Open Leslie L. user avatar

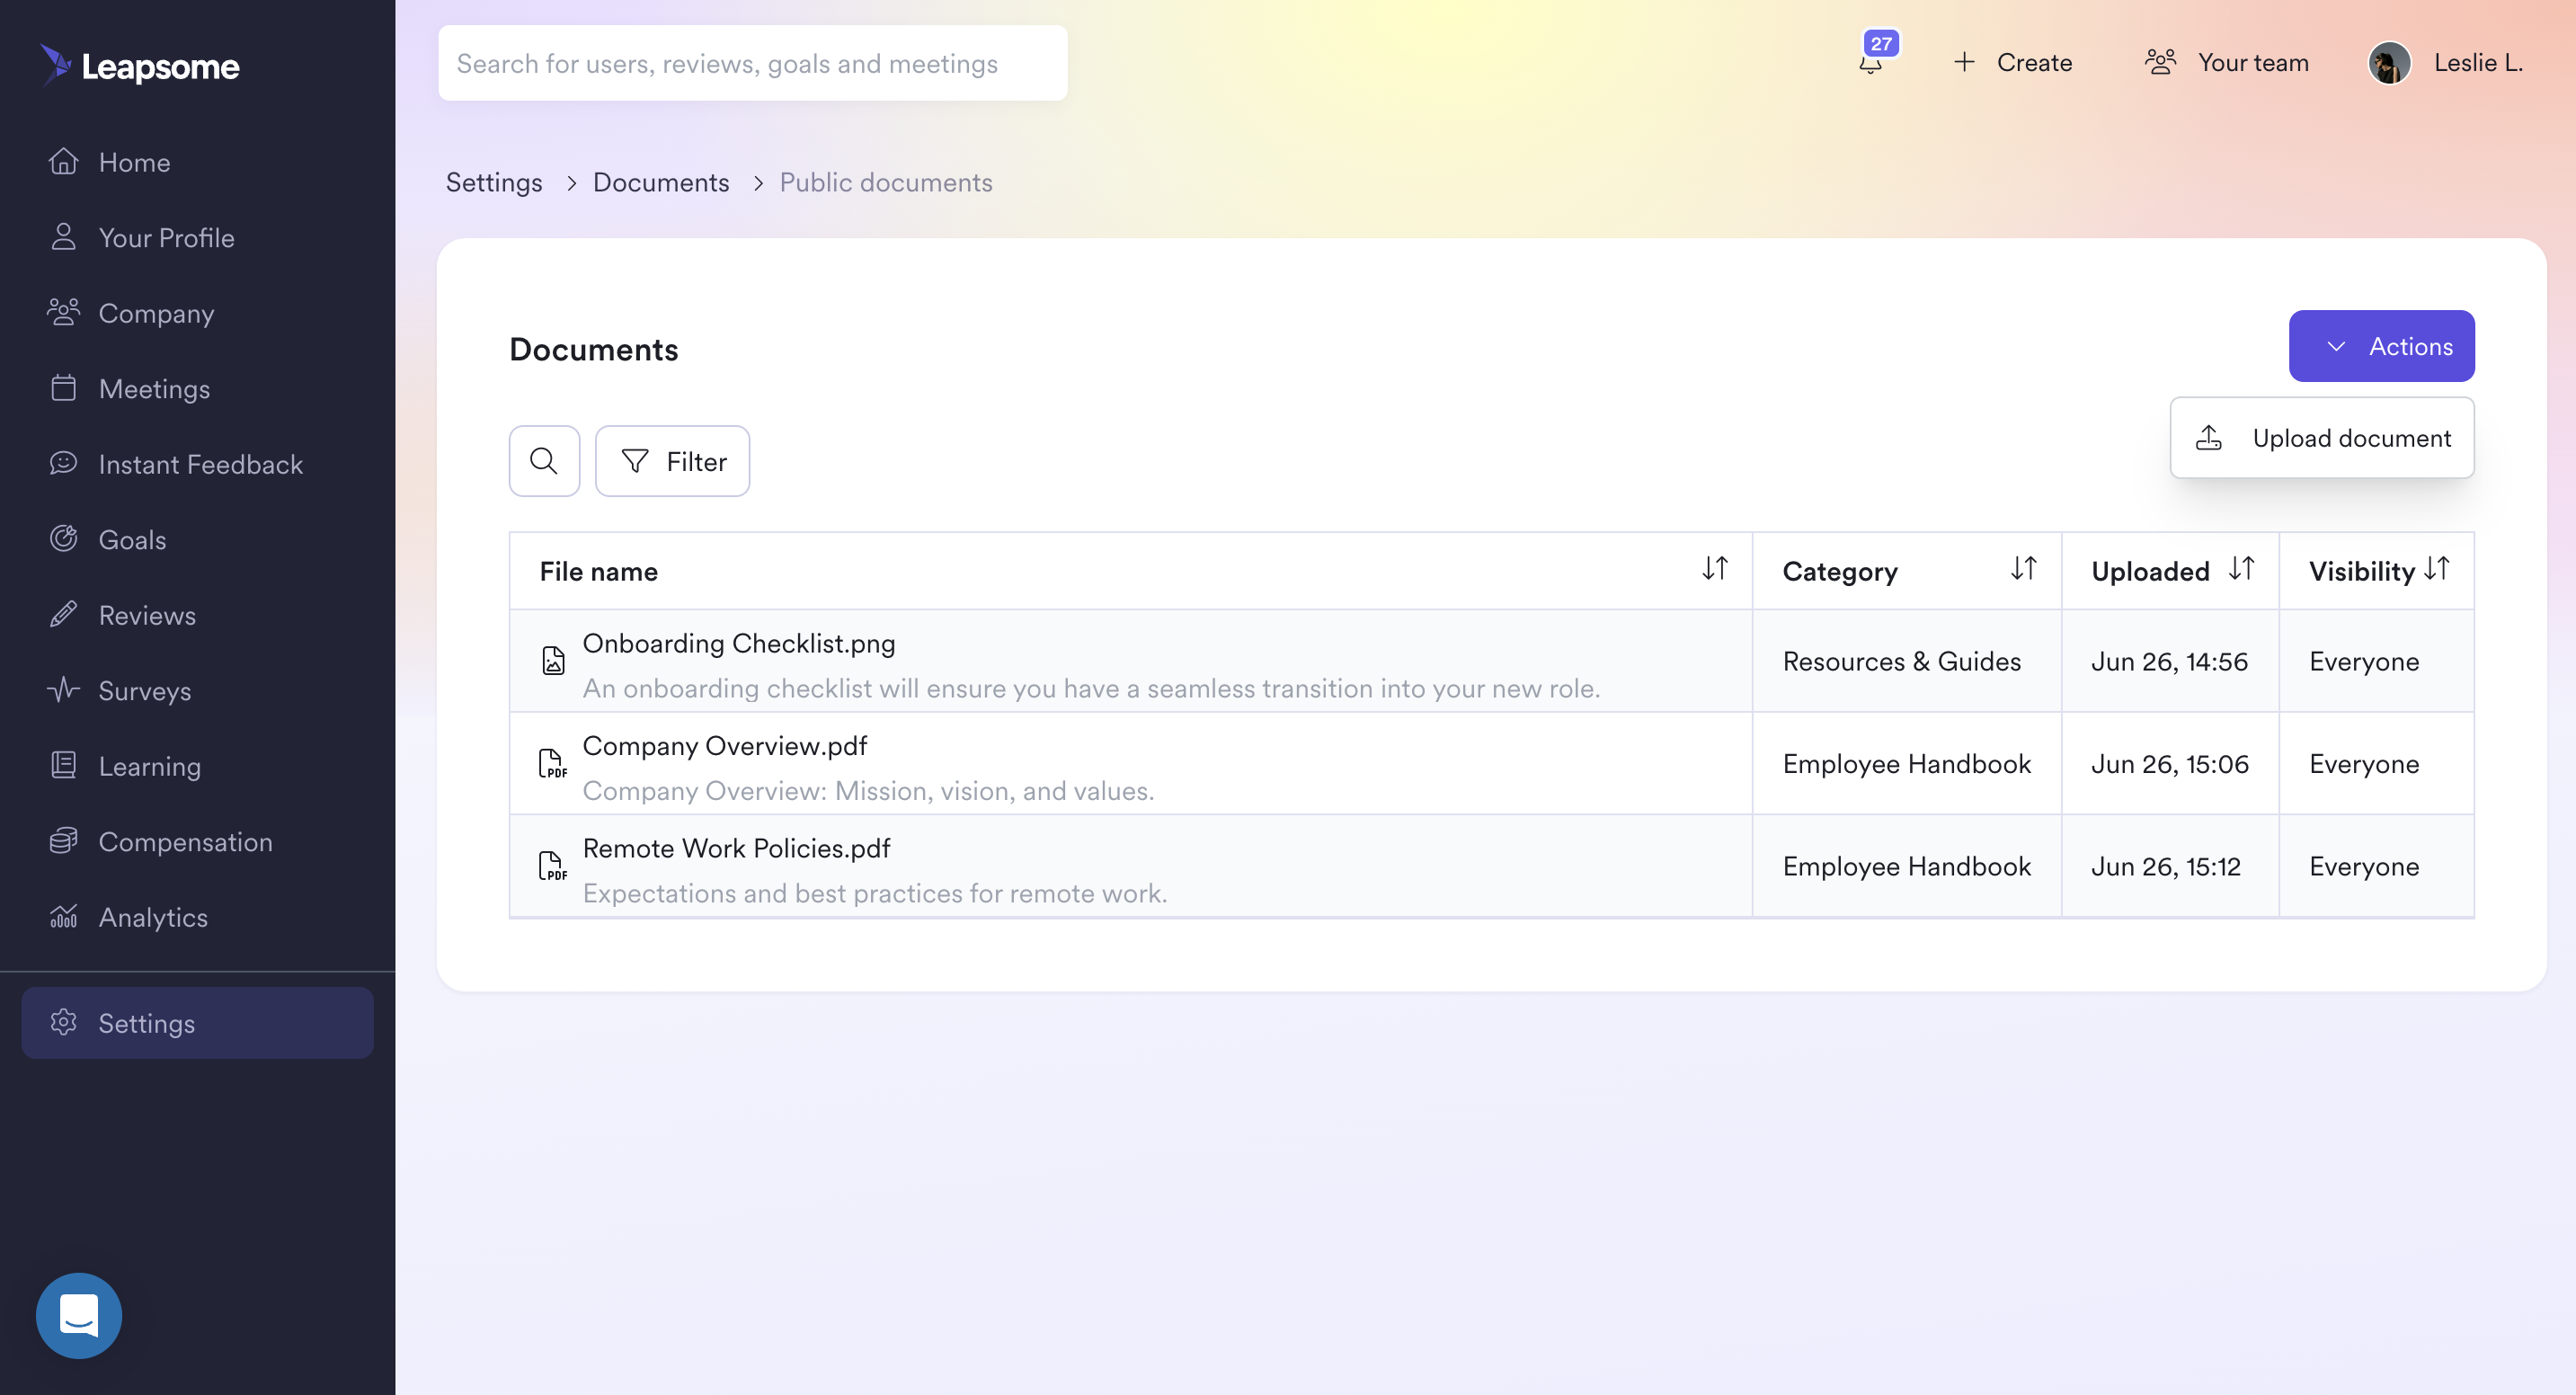(x=2389, y=63)
